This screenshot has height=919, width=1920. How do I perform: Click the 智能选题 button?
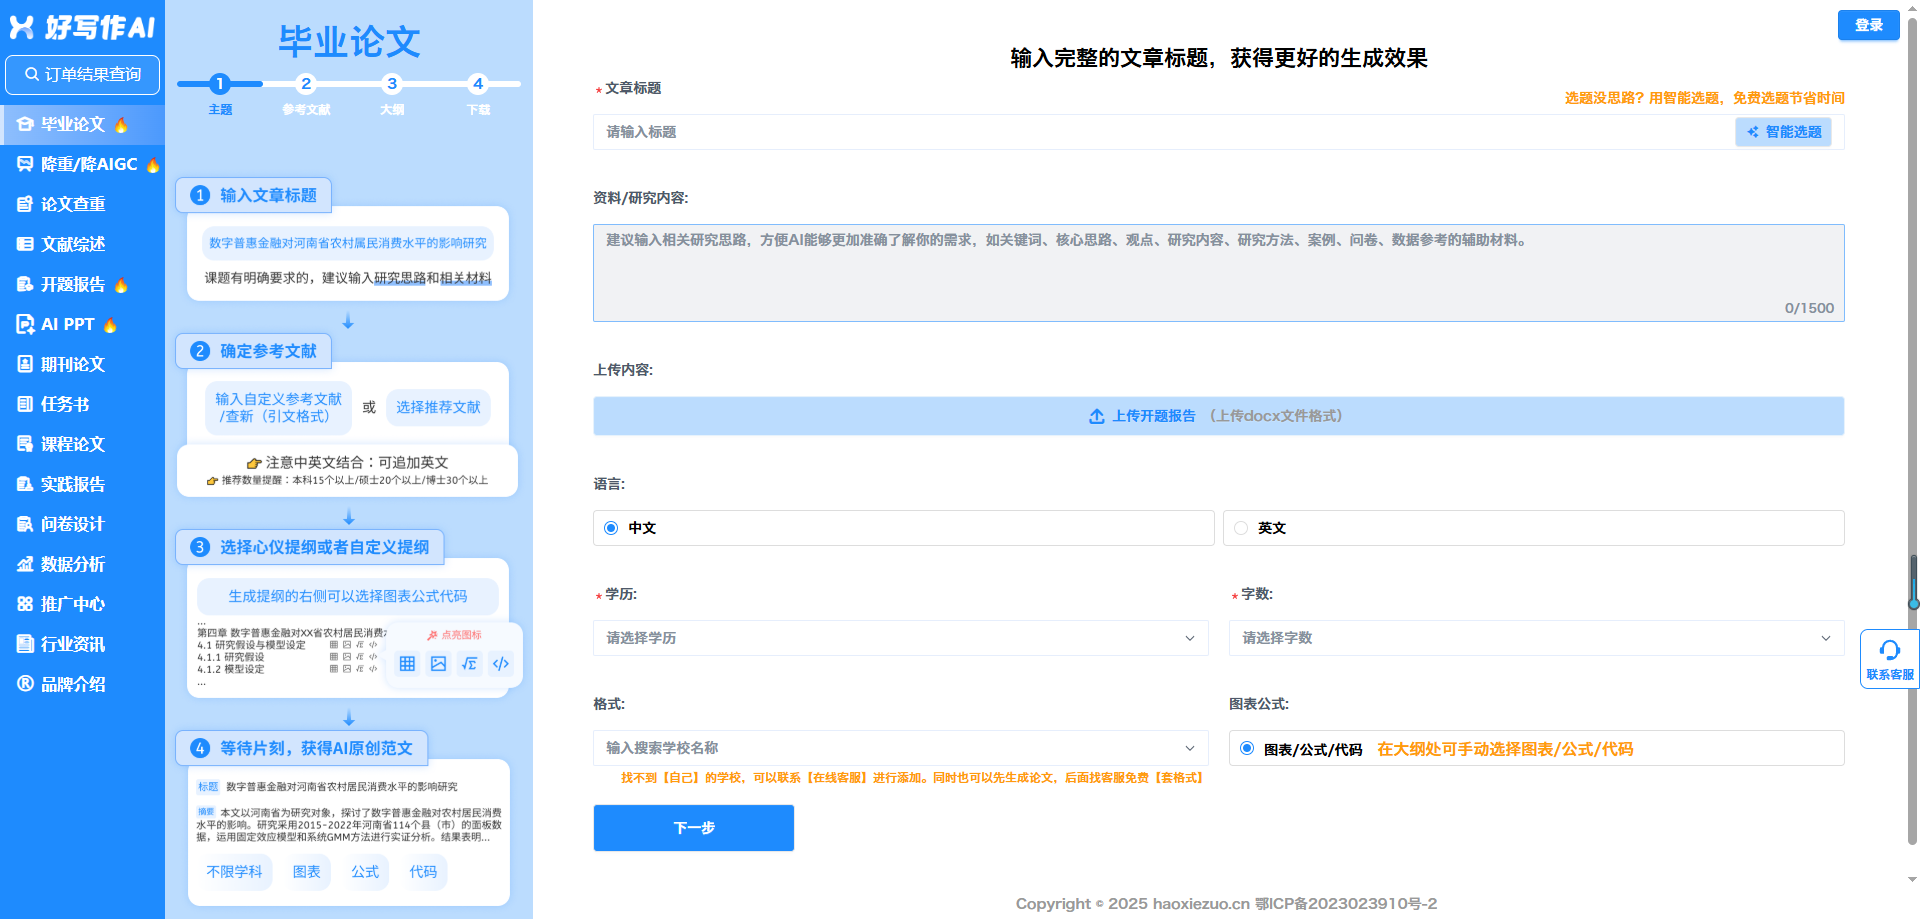tap(1783, 132)
